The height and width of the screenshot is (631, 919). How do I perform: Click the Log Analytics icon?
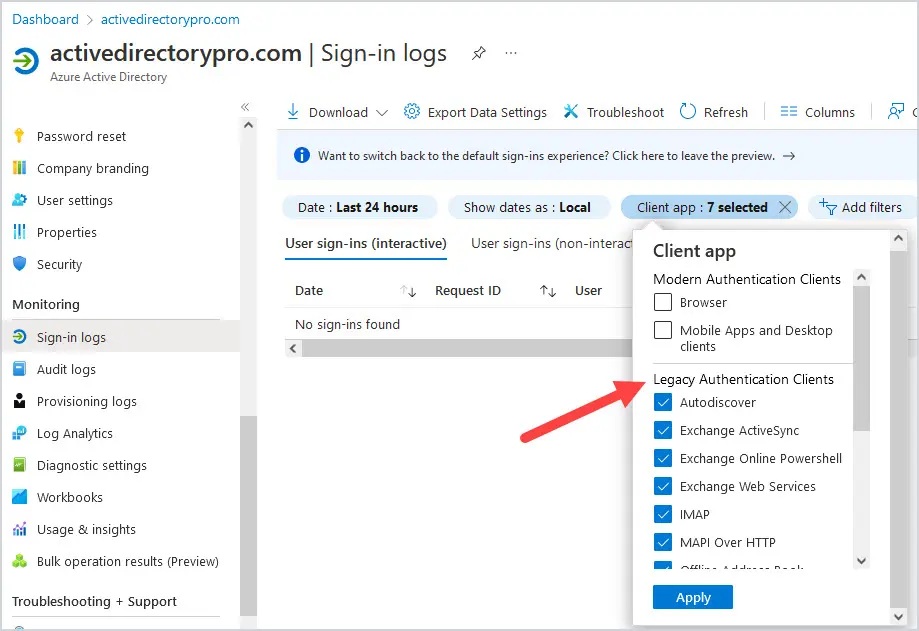(19, 433)
